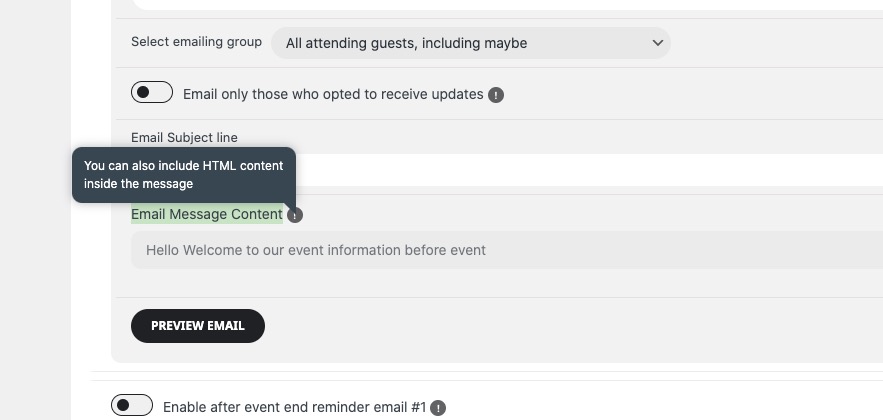
Task: Click the Select emailing group label
Action: [x=197, y=42]
